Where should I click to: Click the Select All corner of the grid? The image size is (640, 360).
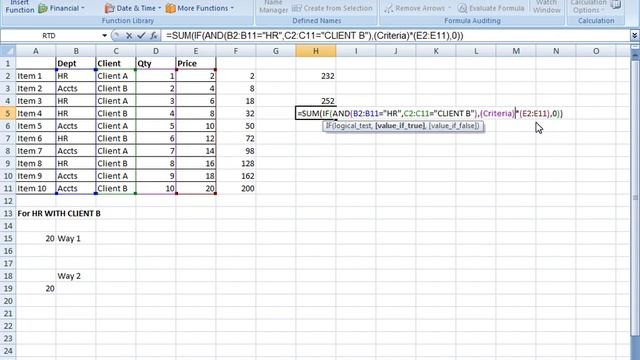[8, 51]
